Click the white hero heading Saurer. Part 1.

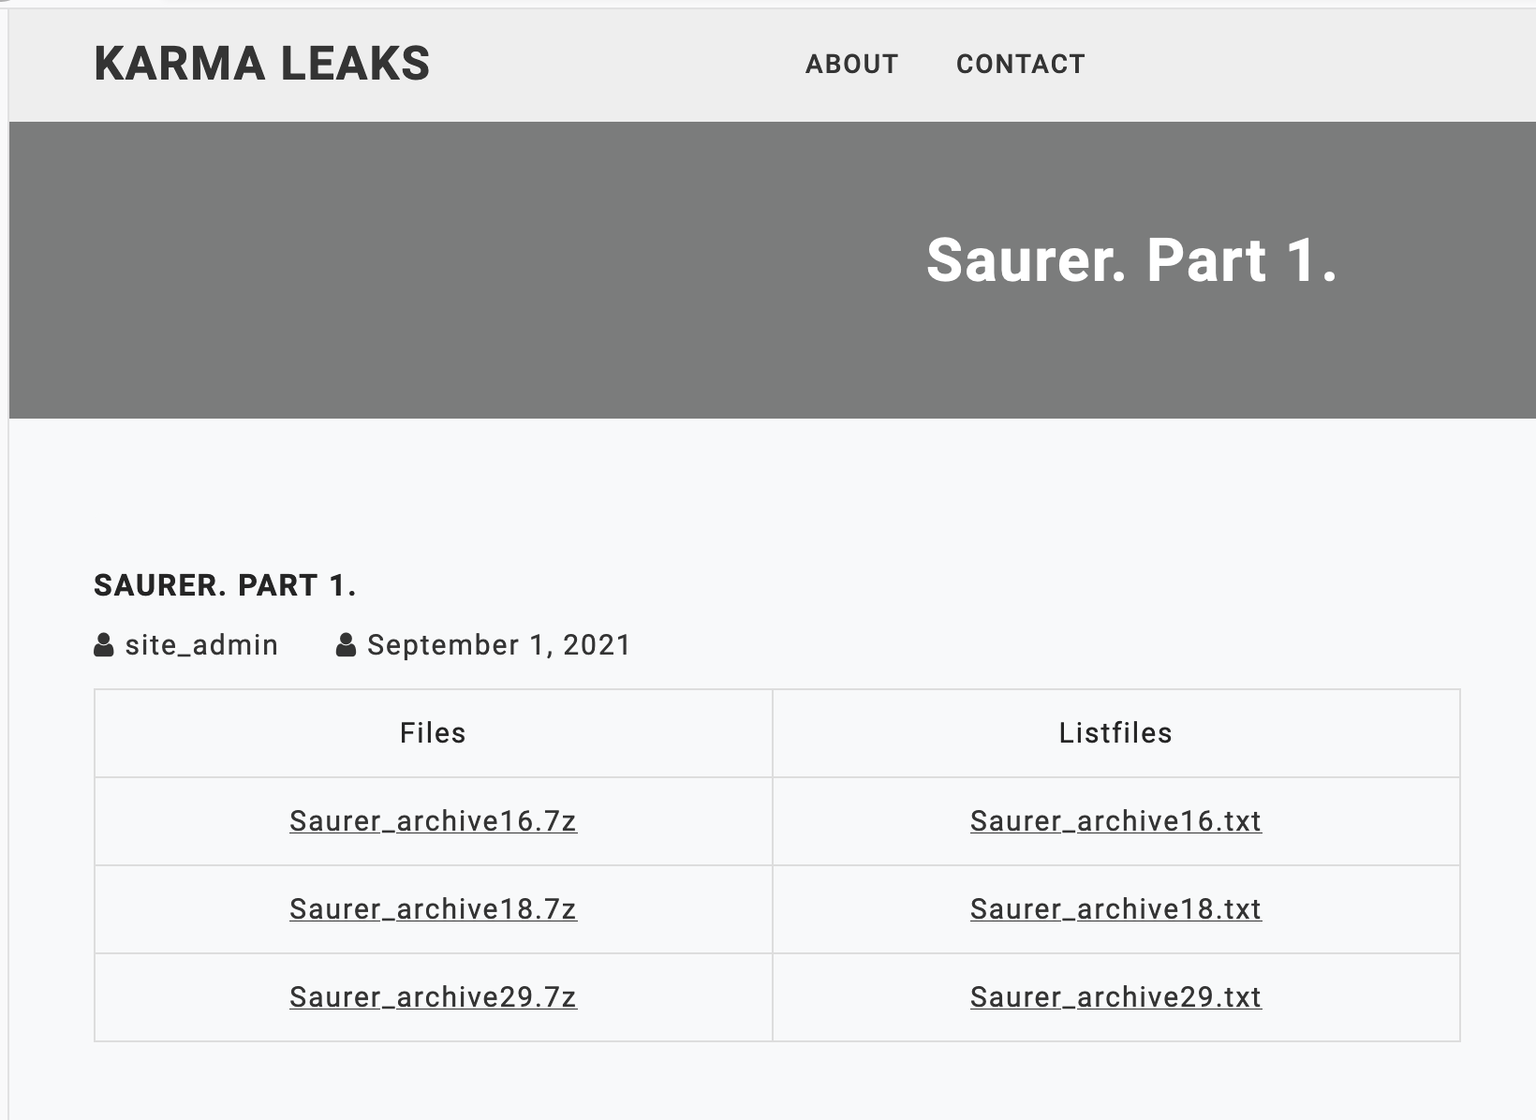click(1131, 261)
